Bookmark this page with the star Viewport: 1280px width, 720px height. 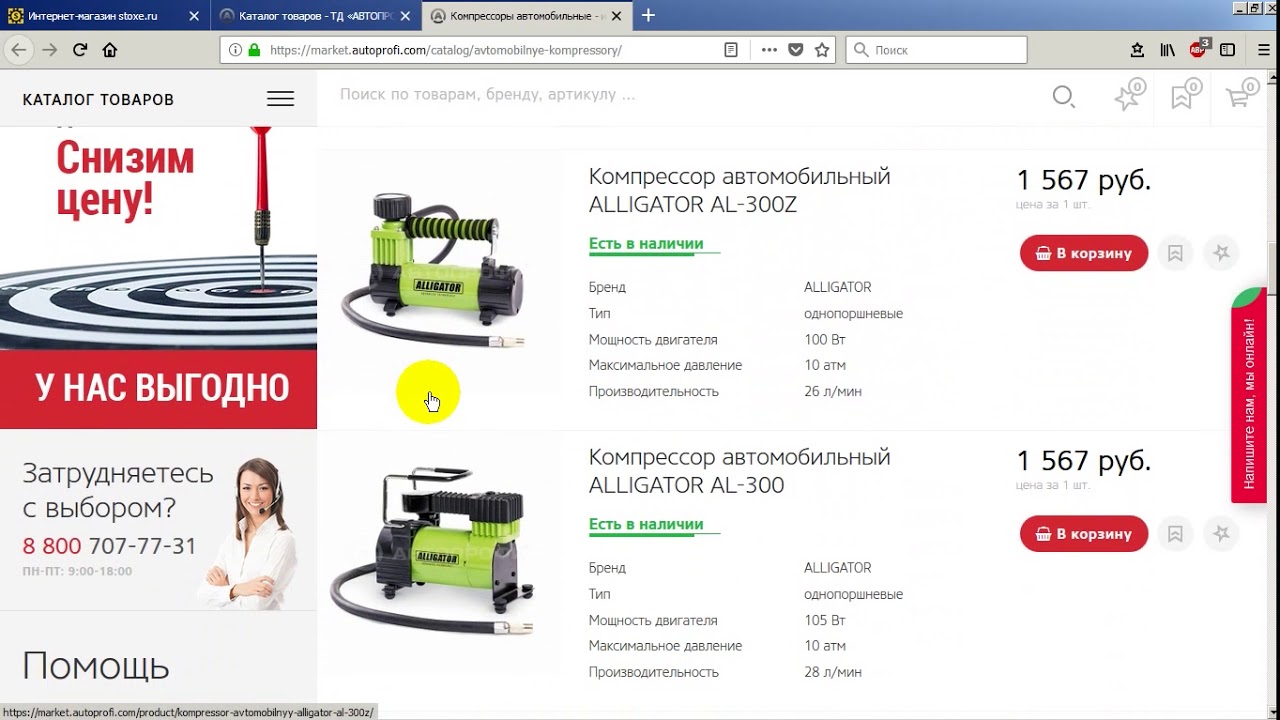(822, 50)
